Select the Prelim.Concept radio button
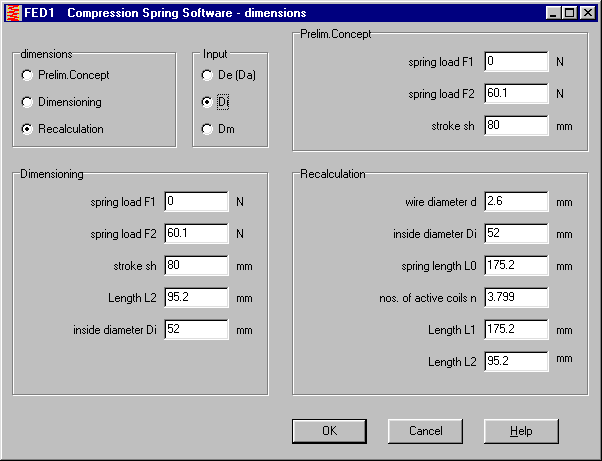Viewport: 602px width, 461px height. [x=27, y=75]
